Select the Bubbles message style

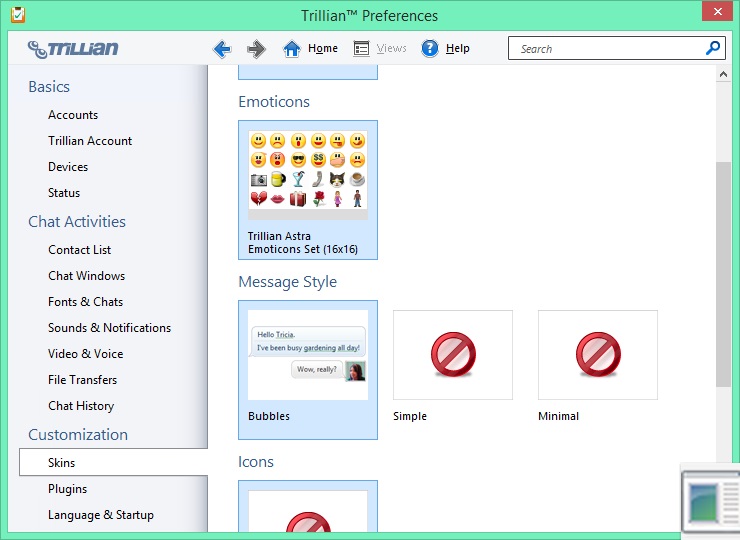[x=308, y=370]
